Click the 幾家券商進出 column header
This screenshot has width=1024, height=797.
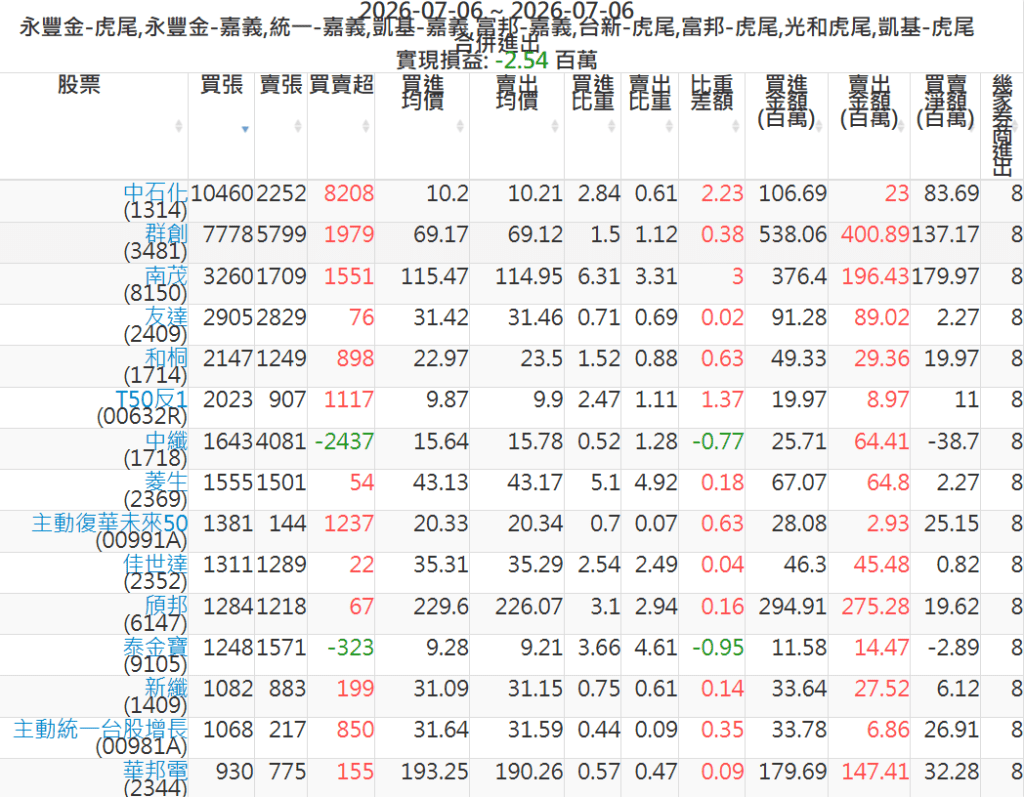1002,125
